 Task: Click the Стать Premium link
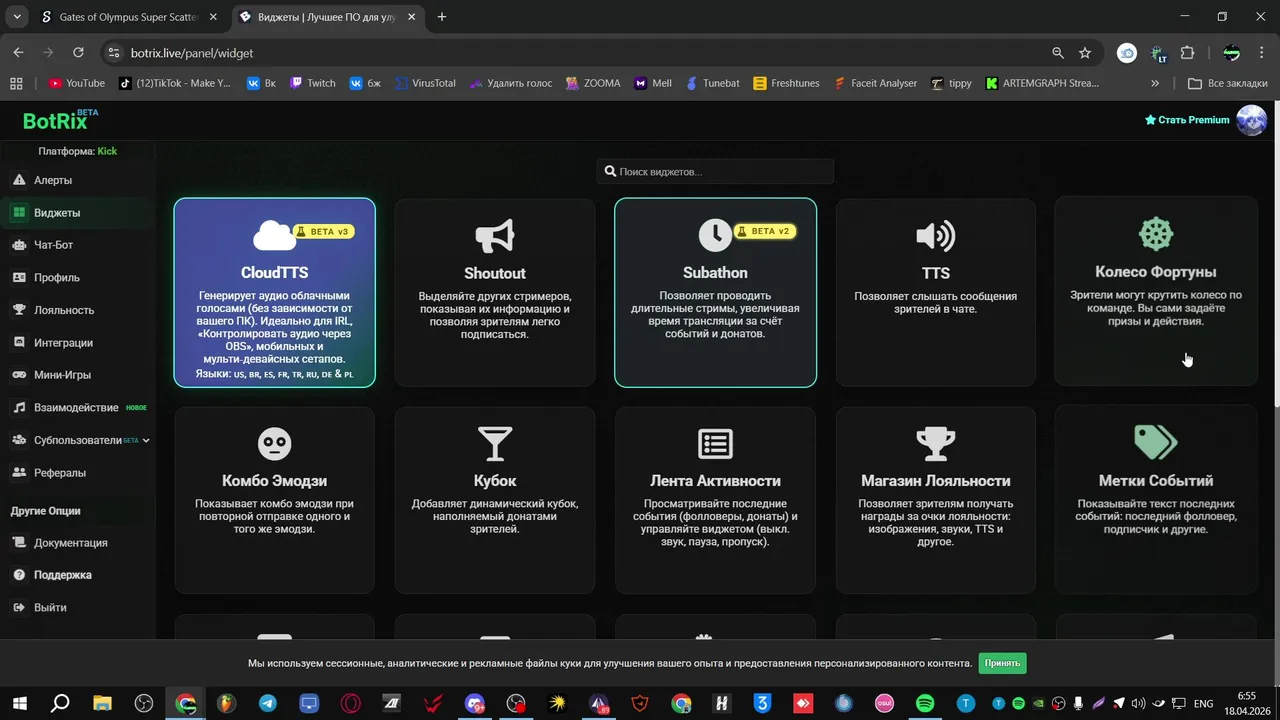click(x=1187, y=120)
